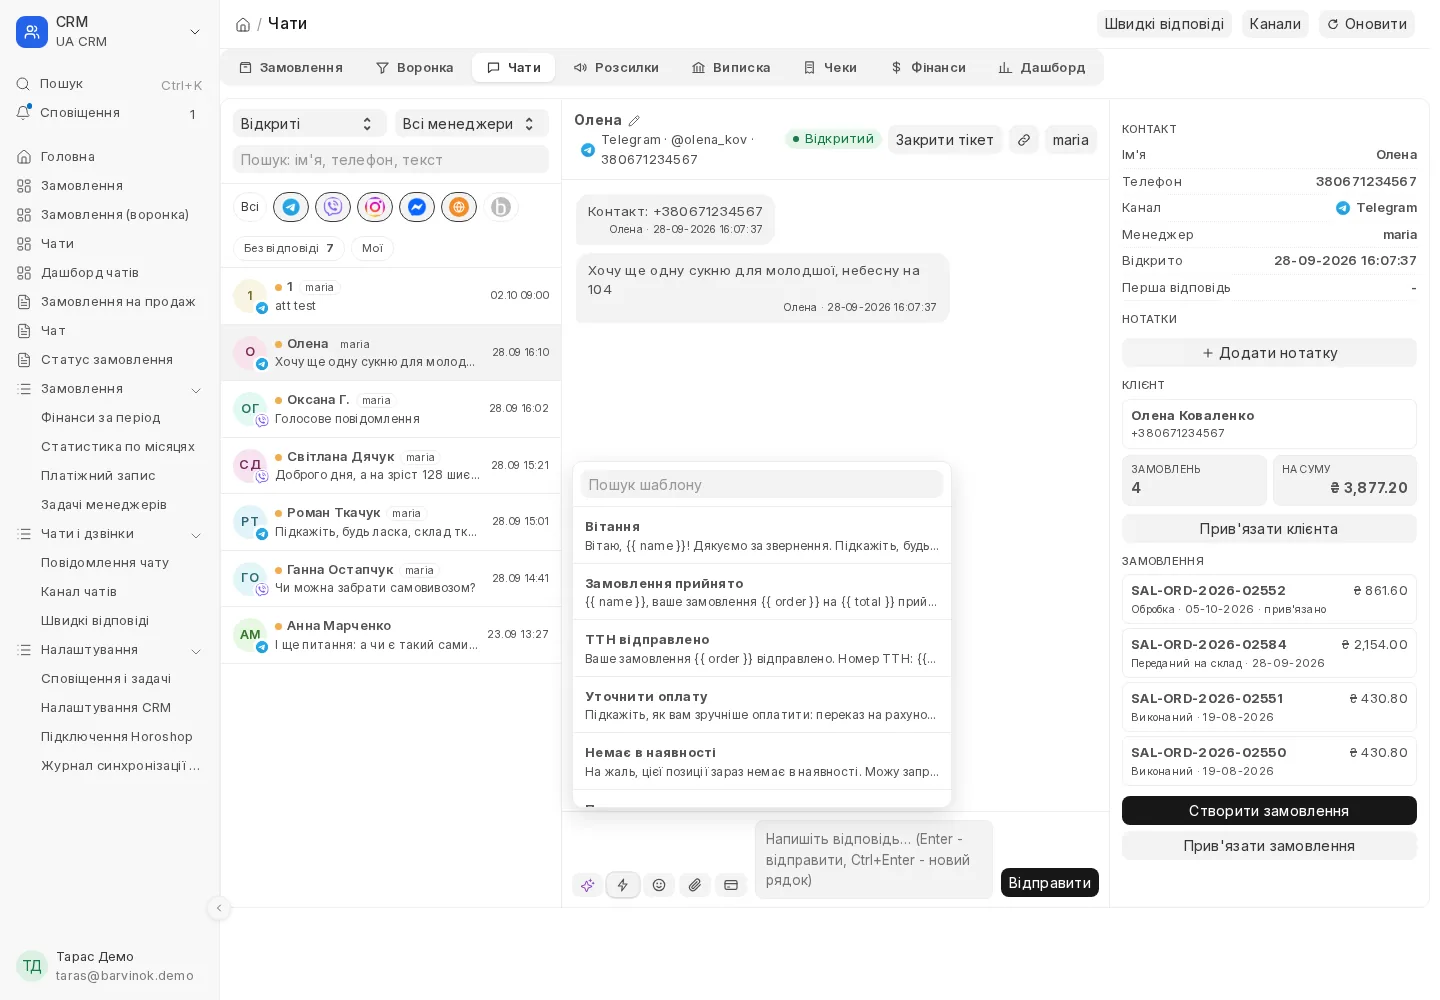The height and width of the screenshot is (1000, 1440).
Task: Switch to the Розсилки tab
Action: (x=616, y=68)
